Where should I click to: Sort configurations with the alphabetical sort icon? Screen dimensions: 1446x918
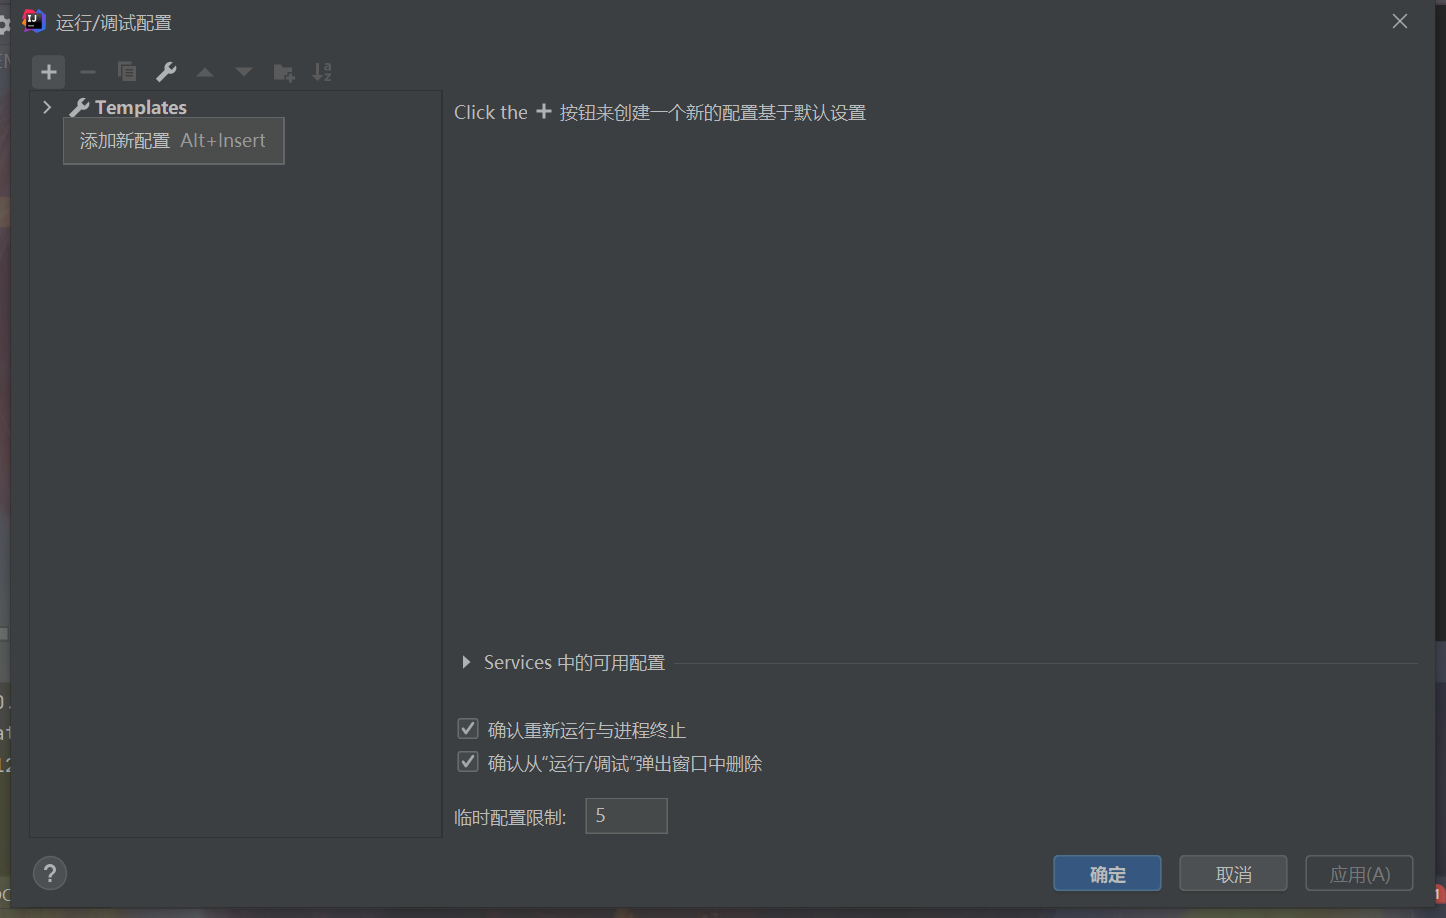pyautogui.click(x=321, y=71)
